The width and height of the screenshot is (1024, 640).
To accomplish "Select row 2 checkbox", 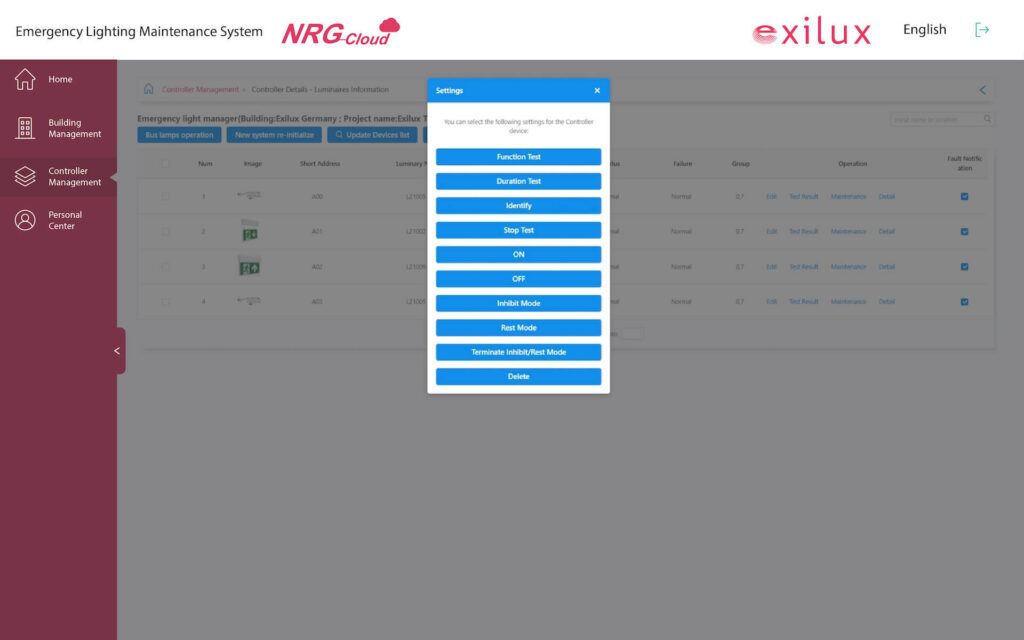I will tap(165, 232).
